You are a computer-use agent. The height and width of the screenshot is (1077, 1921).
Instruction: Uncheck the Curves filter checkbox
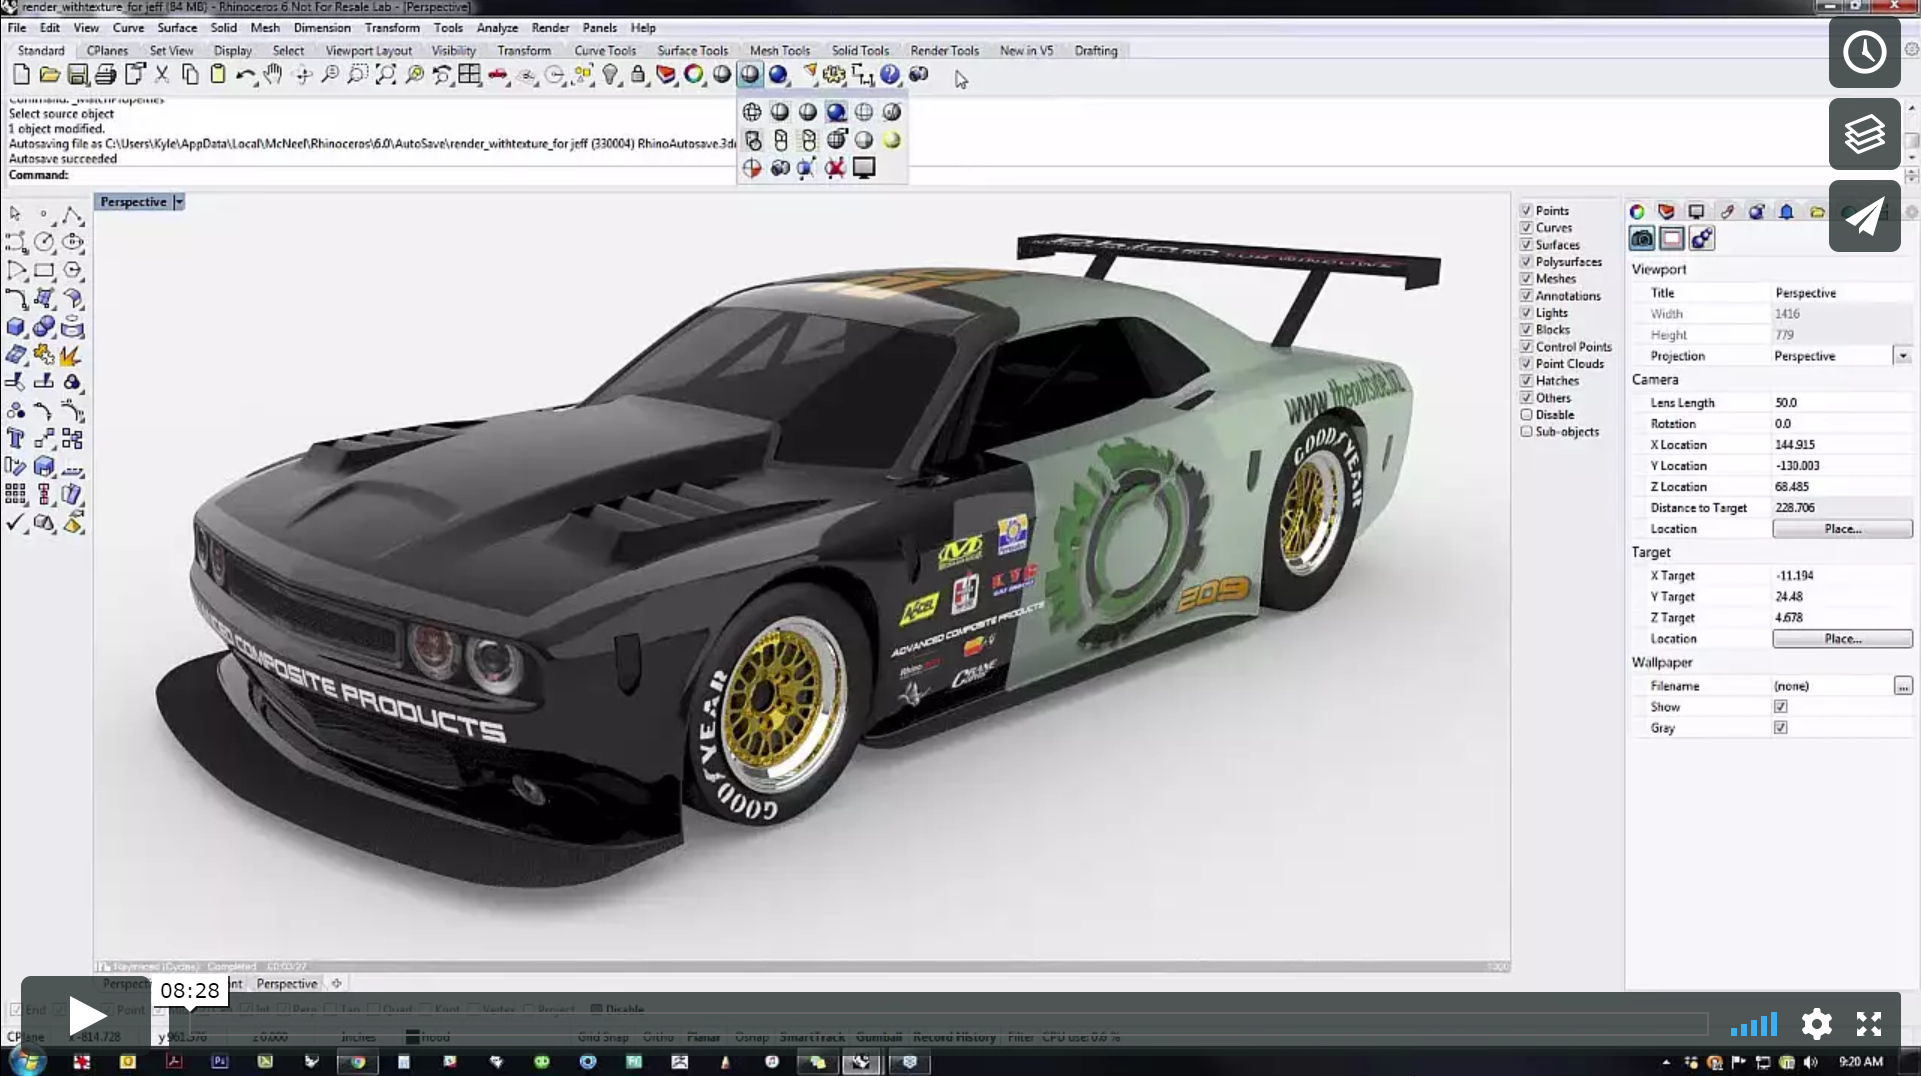coord(1527,228)
